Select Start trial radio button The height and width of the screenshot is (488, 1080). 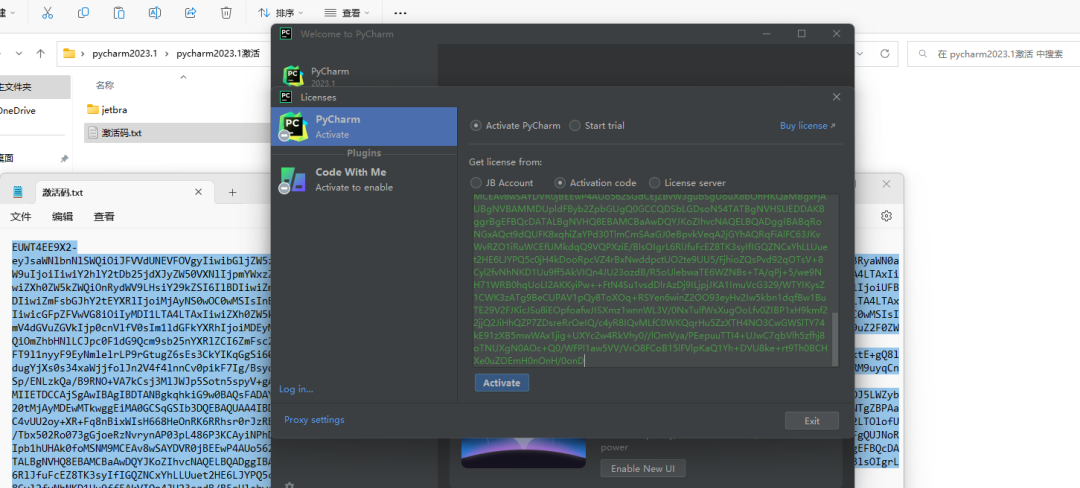pyautogui.click(x=574, y=126)
